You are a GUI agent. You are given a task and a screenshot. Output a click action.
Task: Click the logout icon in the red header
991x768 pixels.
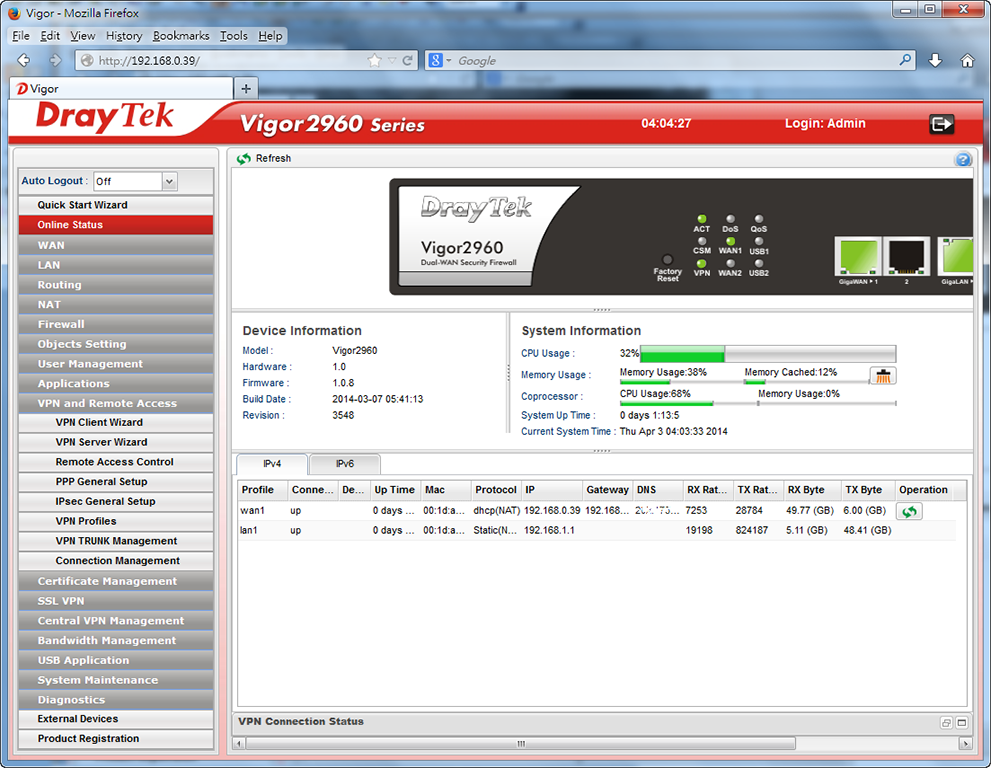coord(941,124)
